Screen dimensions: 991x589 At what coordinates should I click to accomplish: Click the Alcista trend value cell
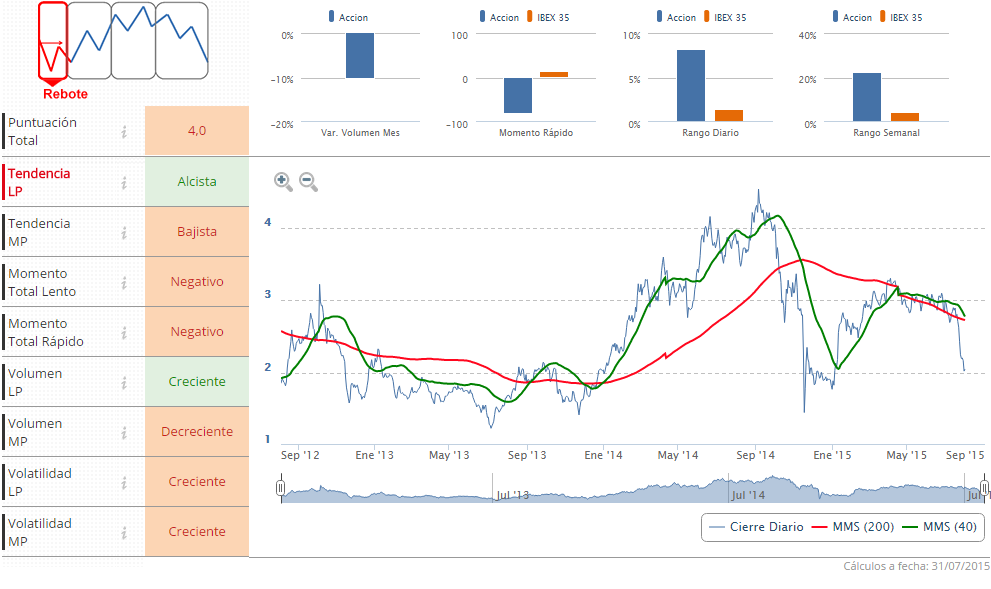click(x=197, y=182)
